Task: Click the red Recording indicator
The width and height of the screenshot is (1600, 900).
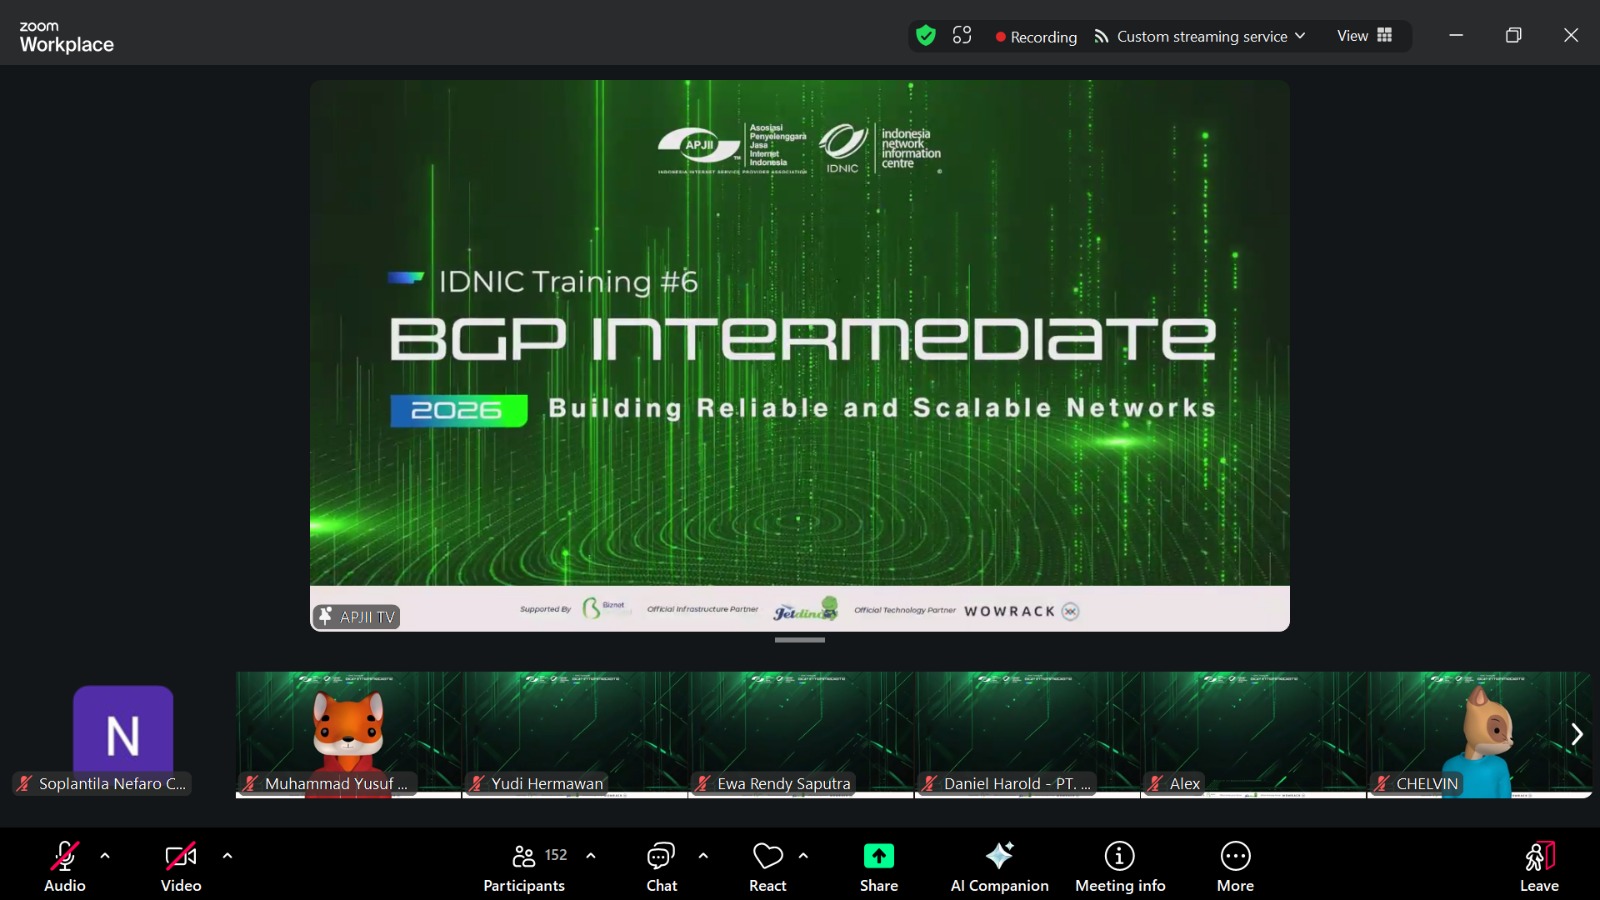Action: (1036, 37)
